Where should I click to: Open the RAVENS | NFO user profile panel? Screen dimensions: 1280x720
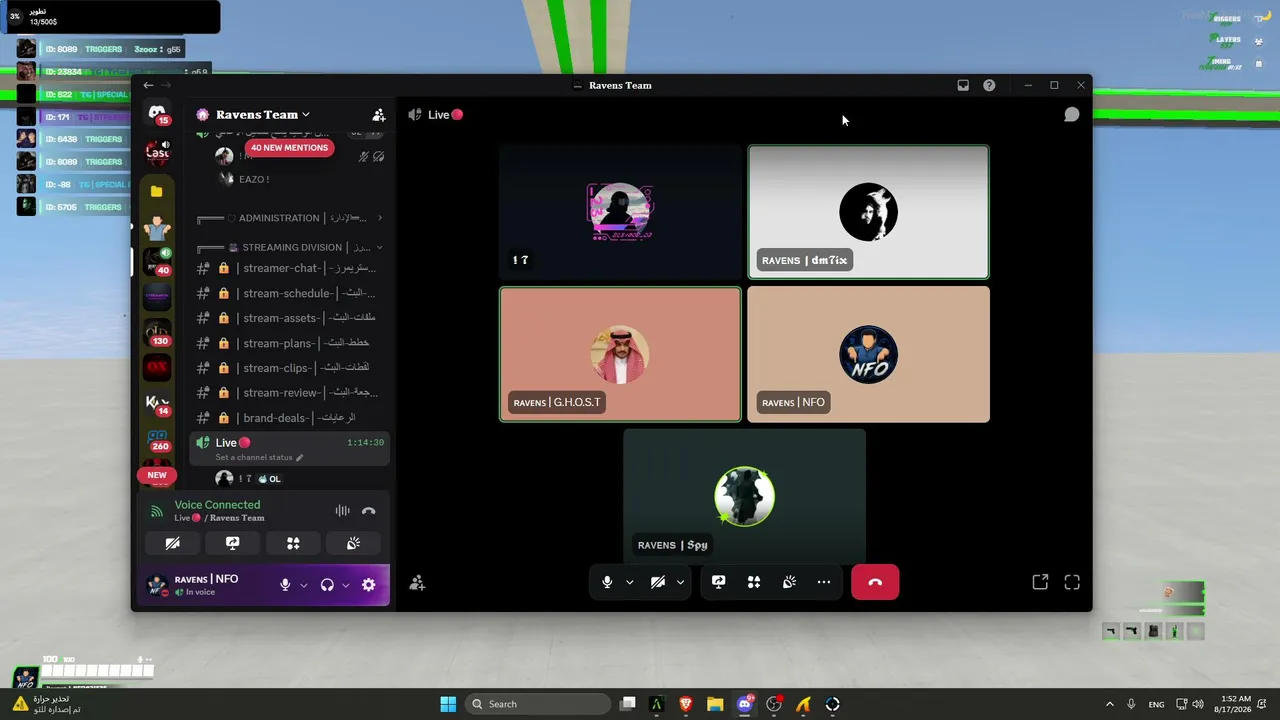[207, 585]
